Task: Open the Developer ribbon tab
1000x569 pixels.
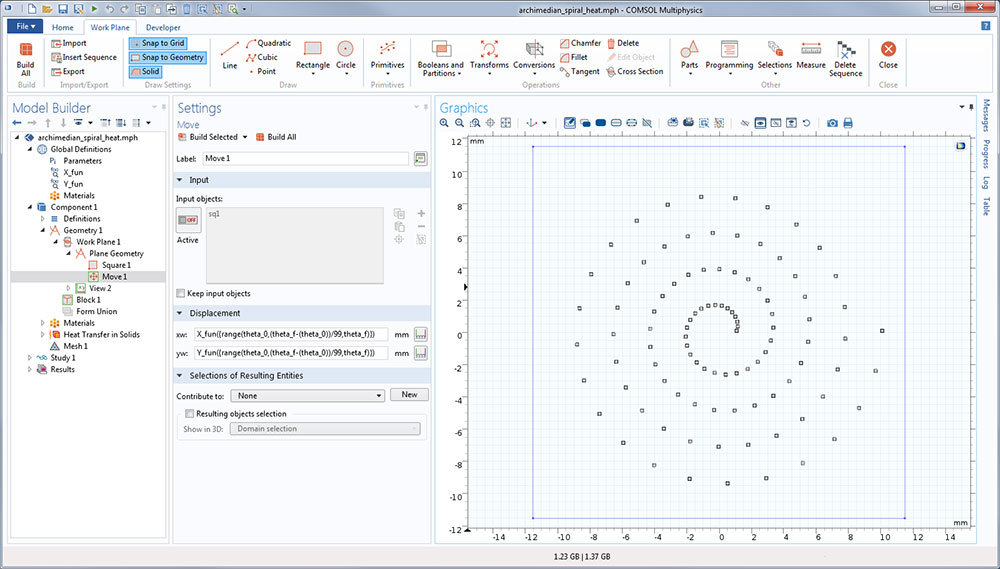Action: click(x=163, y=27)
